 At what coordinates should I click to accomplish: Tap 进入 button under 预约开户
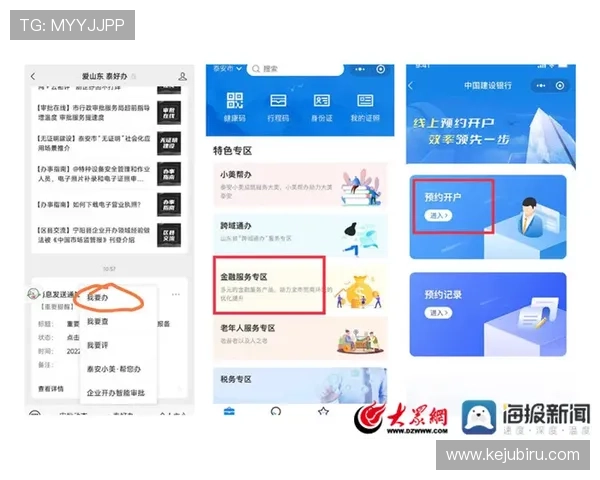tap(438, 216)
